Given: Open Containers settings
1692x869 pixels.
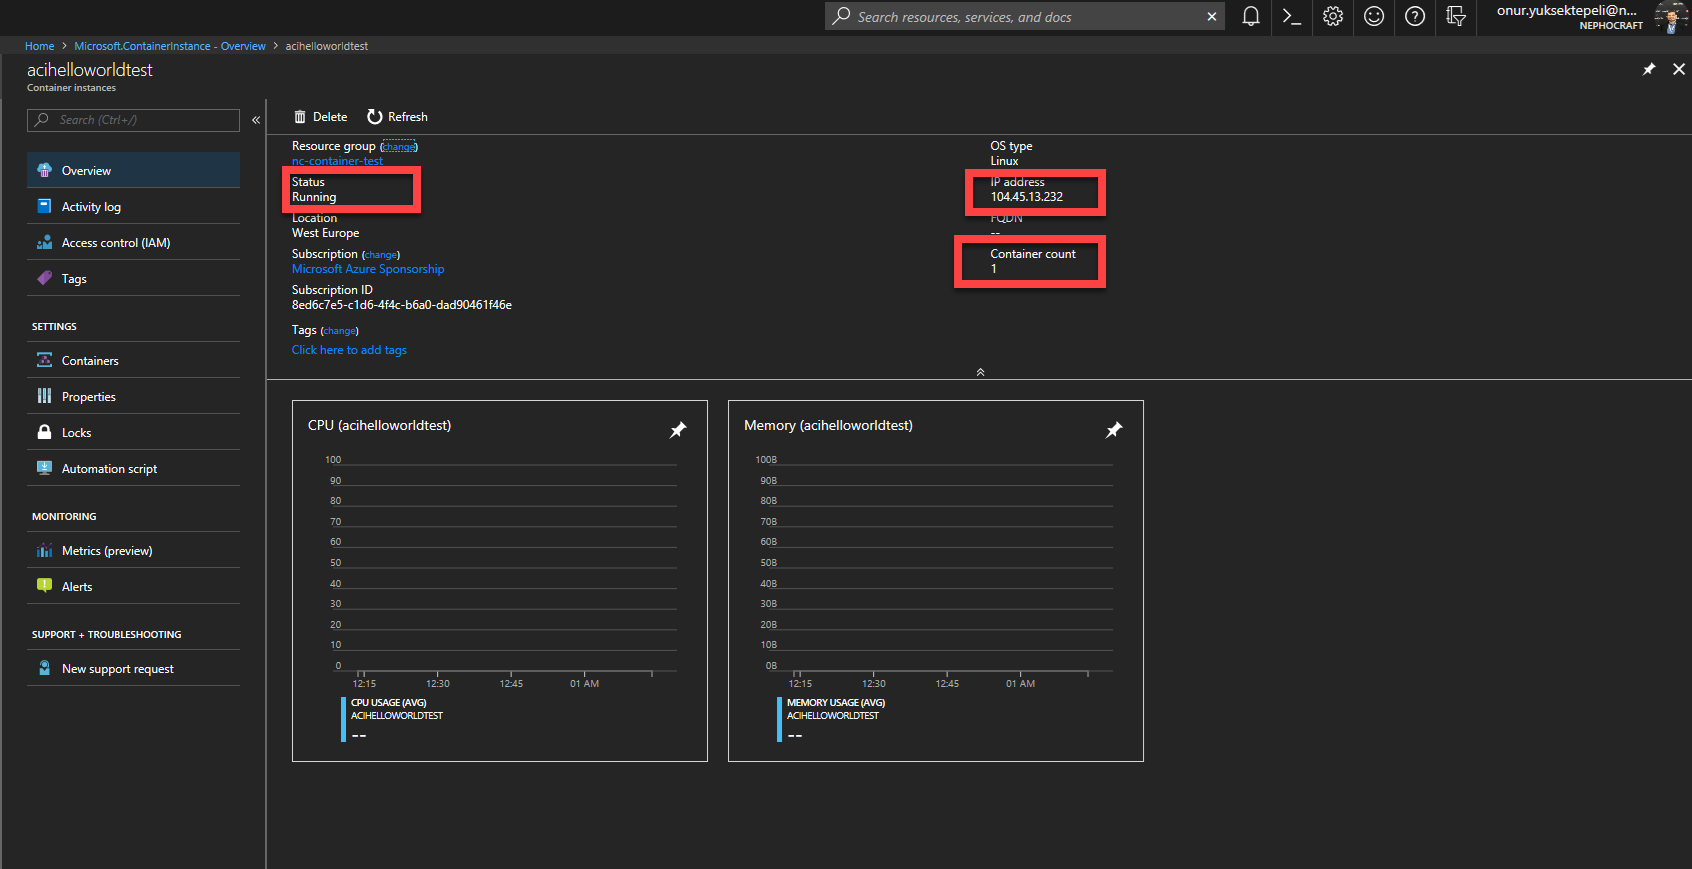Looking at the screenshot, I should point(133,360).
